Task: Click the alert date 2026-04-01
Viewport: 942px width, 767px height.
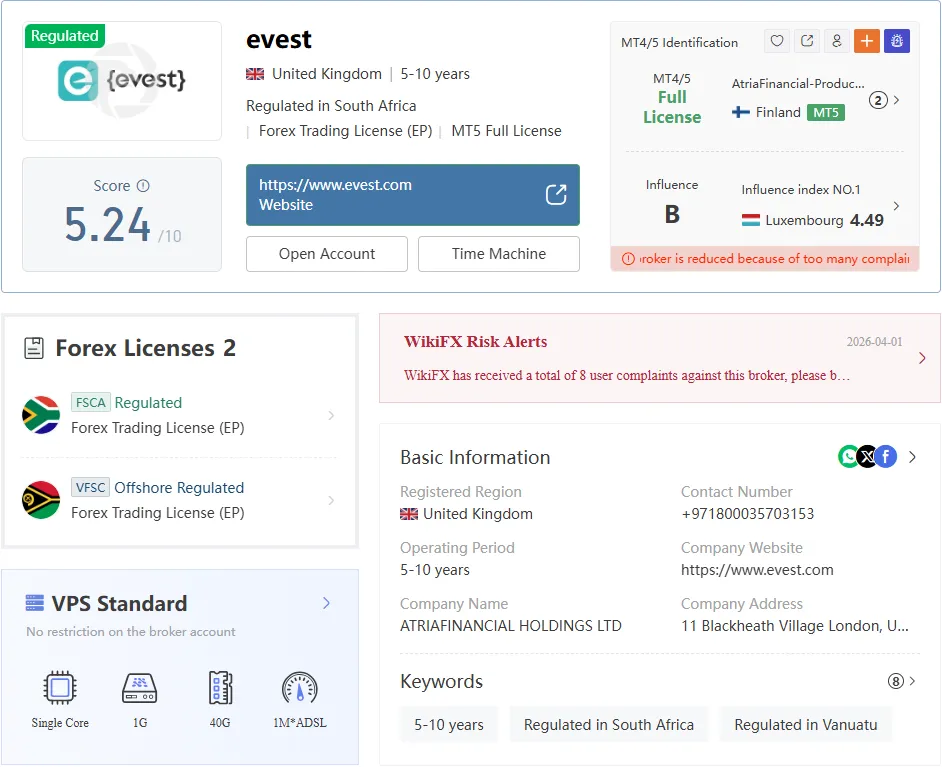Action: [x=874, y=342]
